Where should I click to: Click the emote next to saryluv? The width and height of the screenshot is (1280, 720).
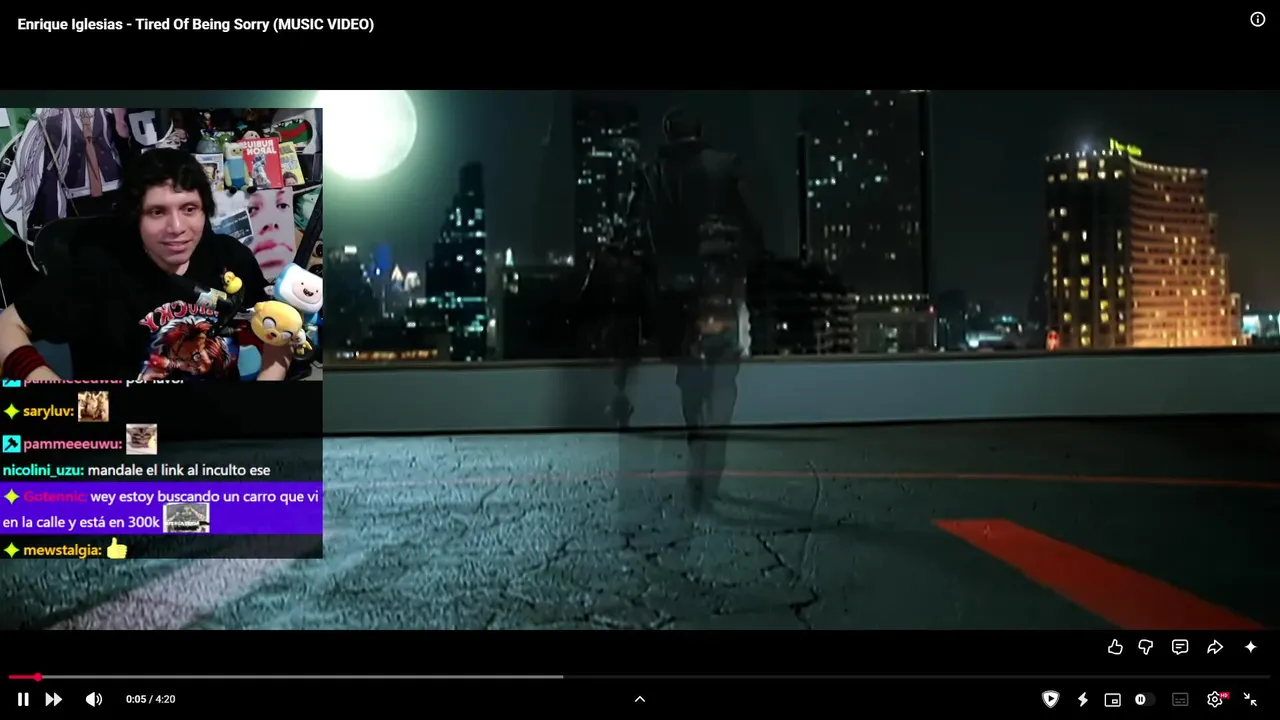pyautogui.click(x=93, y=407)
